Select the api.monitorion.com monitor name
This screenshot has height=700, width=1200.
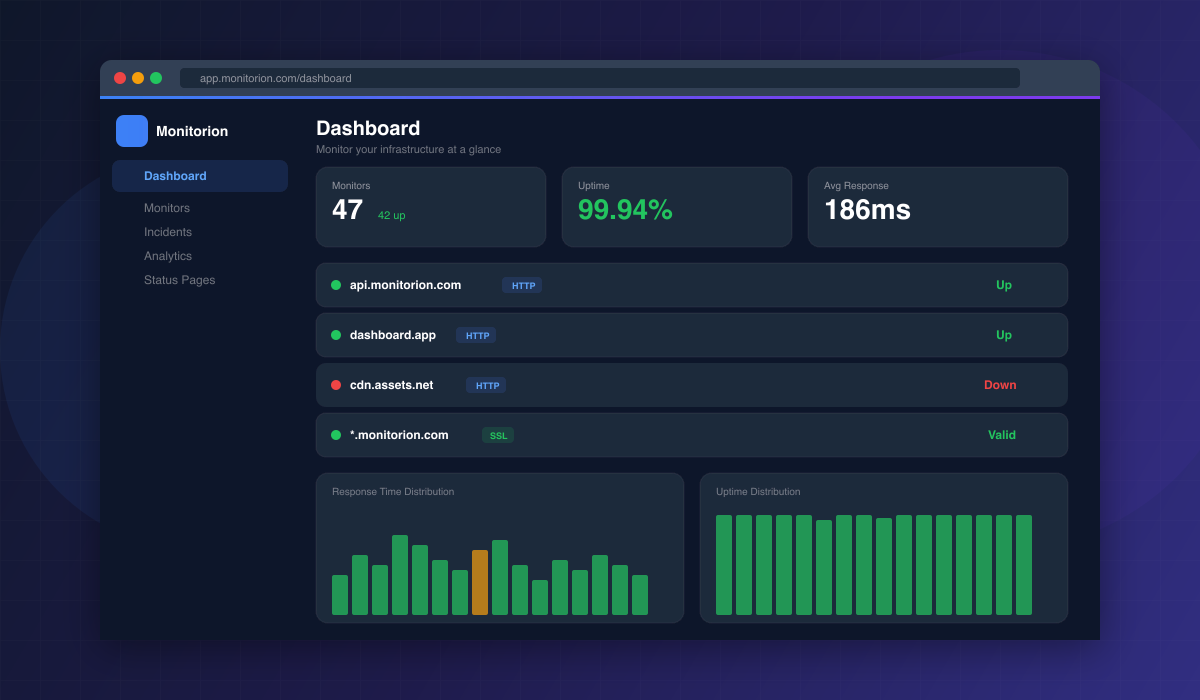406,285
